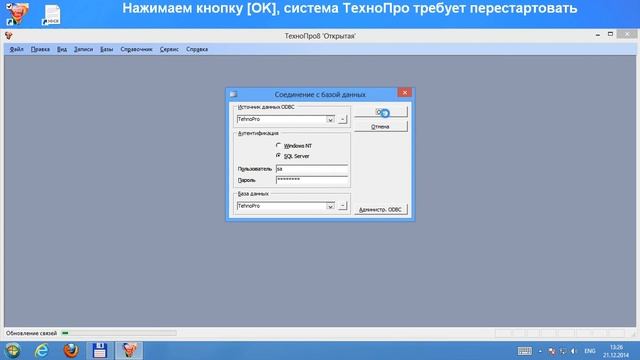640x360 pixels.
Task: Expand the База данных dropdown
Action: pyautogui.click(x=330, y=206)
